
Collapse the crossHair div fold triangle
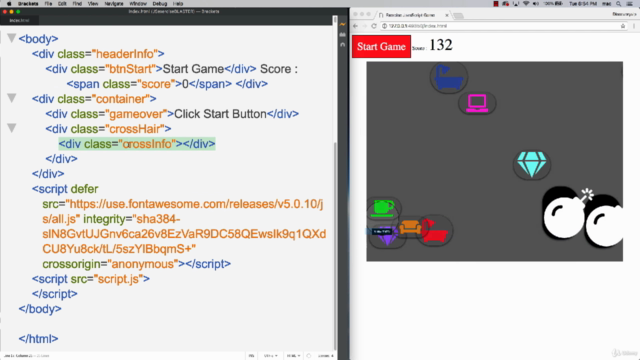[11, 129]
